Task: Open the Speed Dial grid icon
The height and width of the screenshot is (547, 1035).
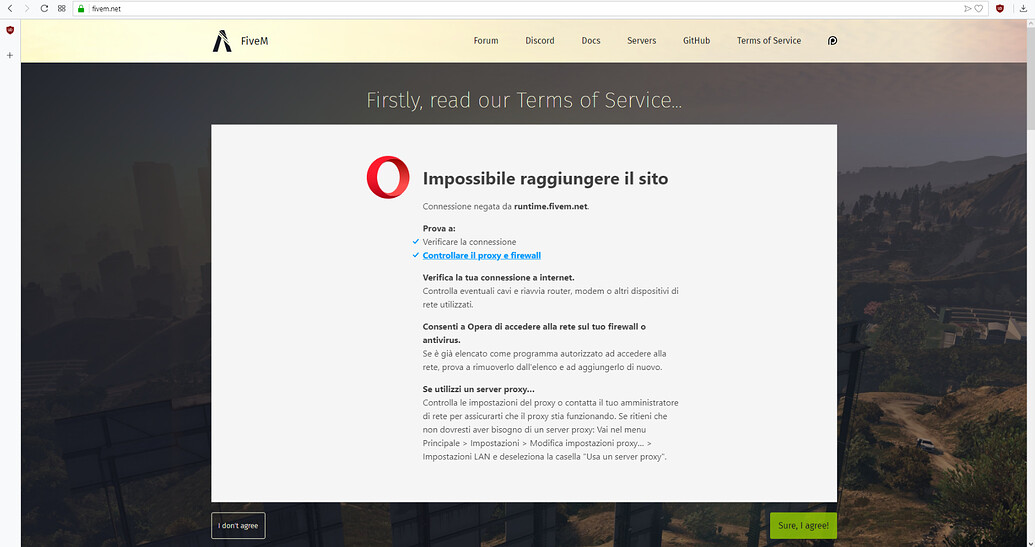Action: pyautogui.click(x=61, y=9)
